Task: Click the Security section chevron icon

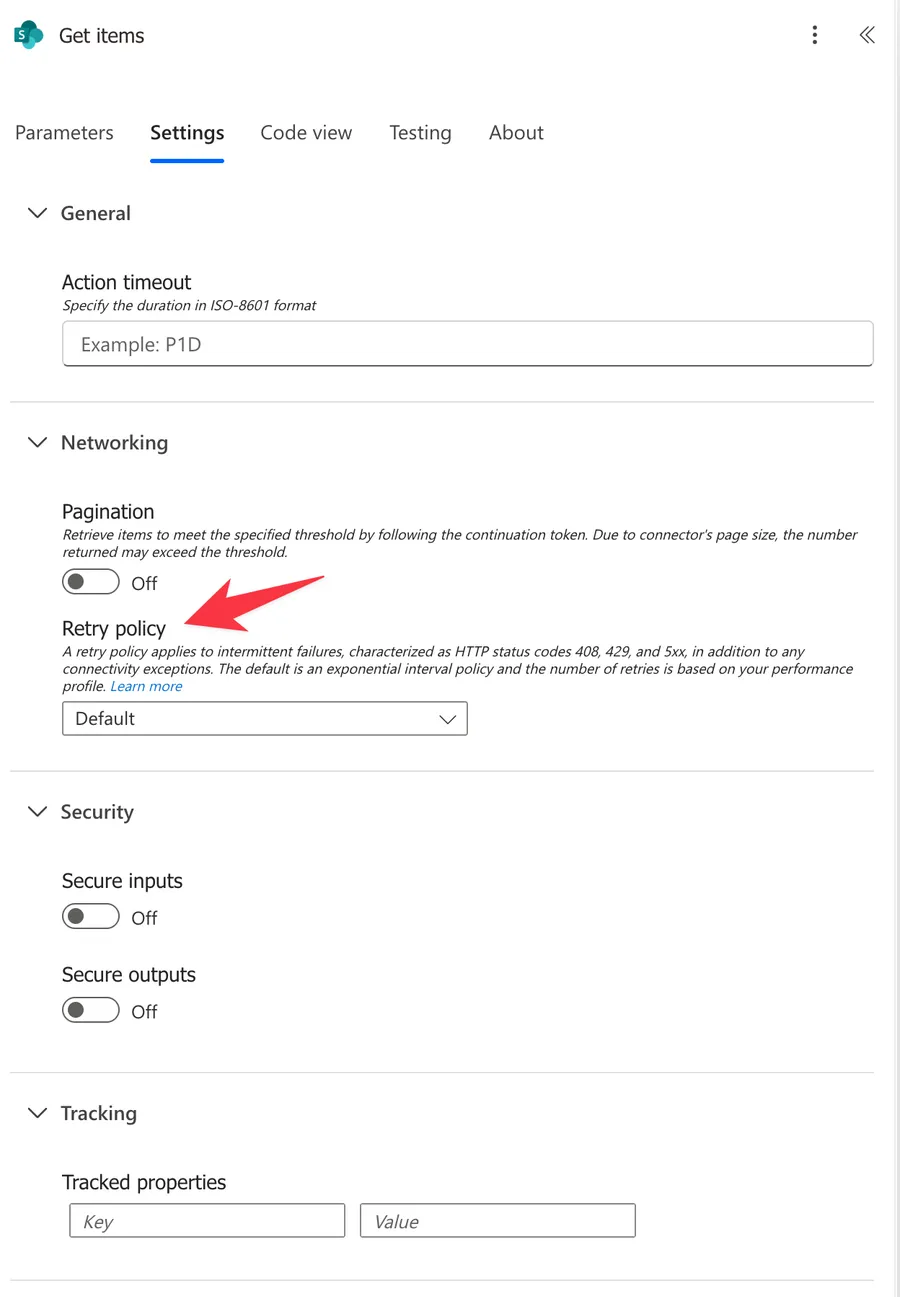Action: click(x=37, y=812)
